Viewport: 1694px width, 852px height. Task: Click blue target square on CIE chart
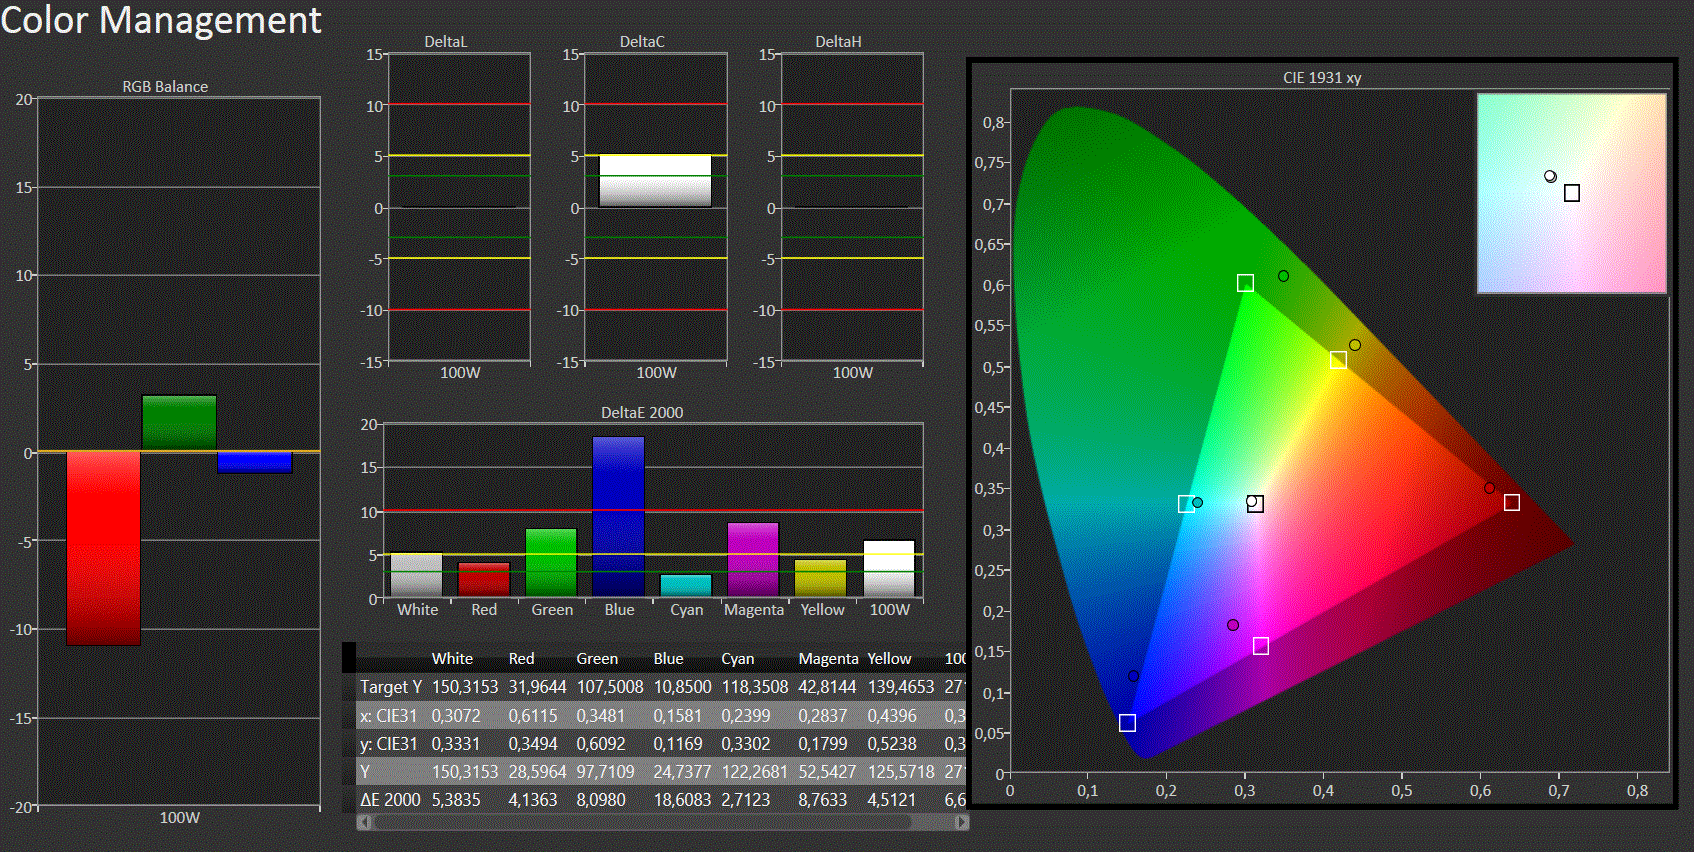pos(1127,723)
